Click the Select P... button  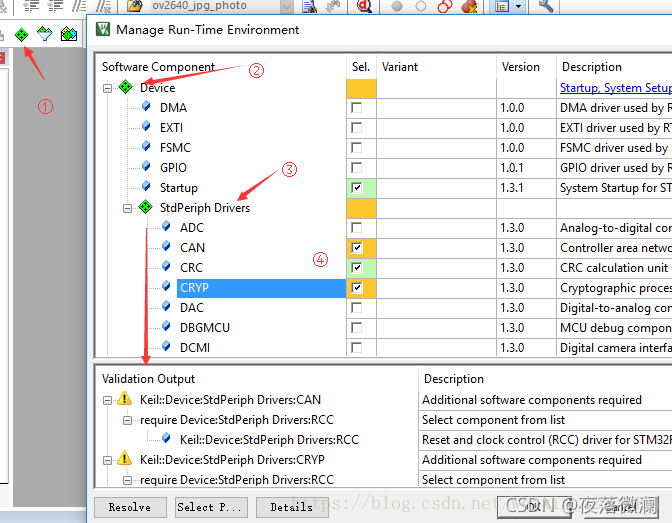[x=211, y=507]
